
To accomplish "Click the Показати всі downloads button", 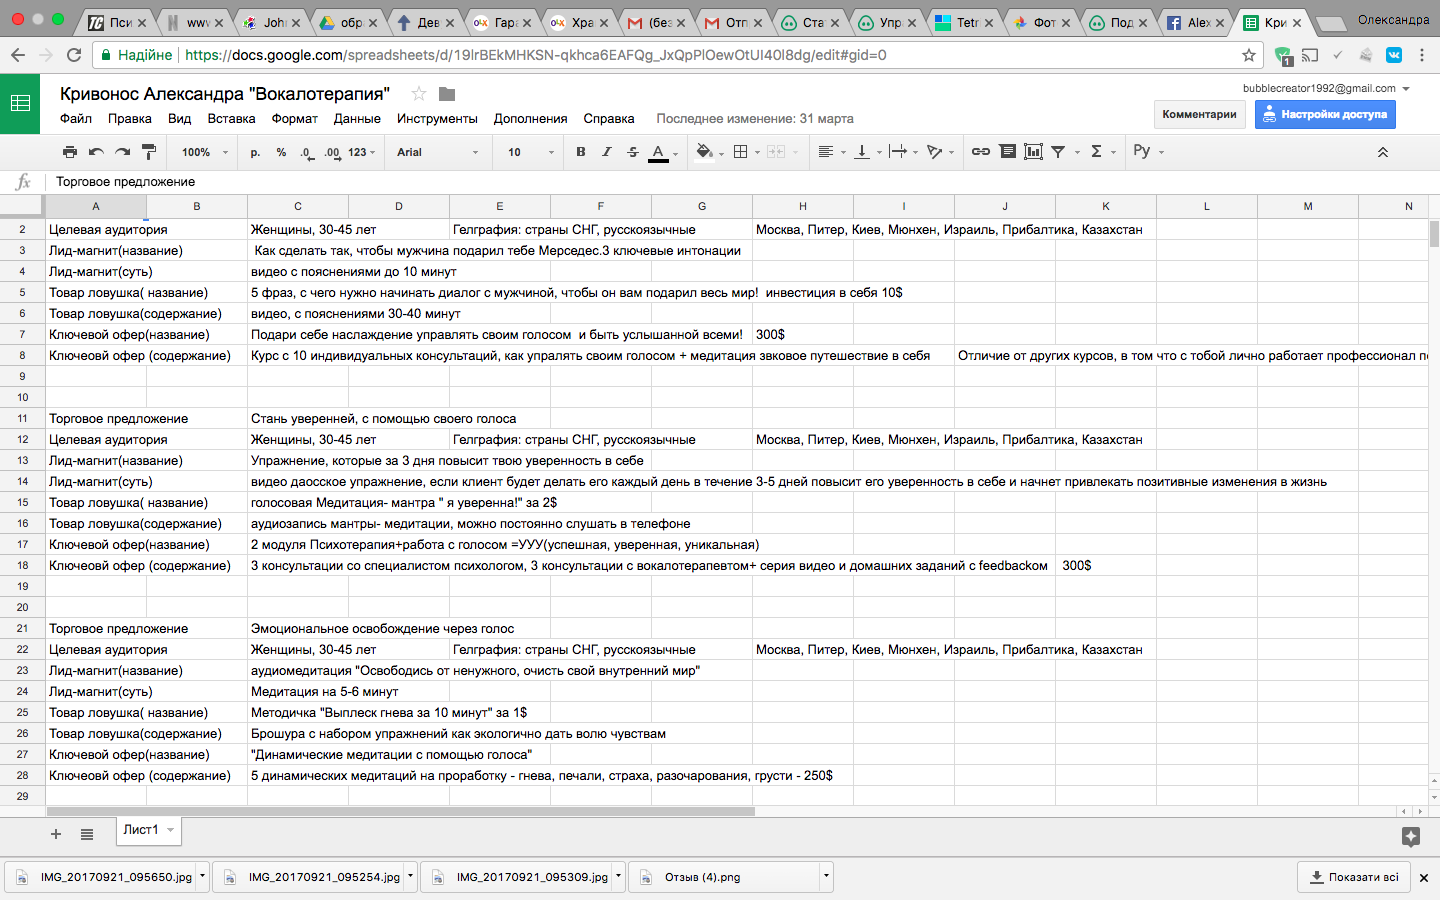I will [x=1354, y=877].
